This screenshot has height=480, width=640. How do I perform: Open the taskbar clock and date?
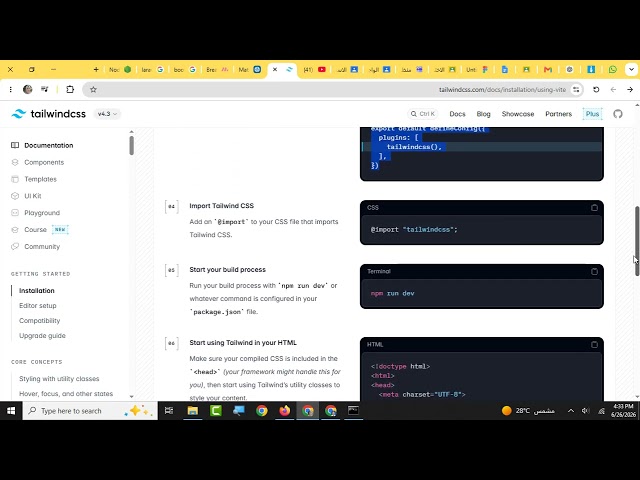click(x=623, y=411)
